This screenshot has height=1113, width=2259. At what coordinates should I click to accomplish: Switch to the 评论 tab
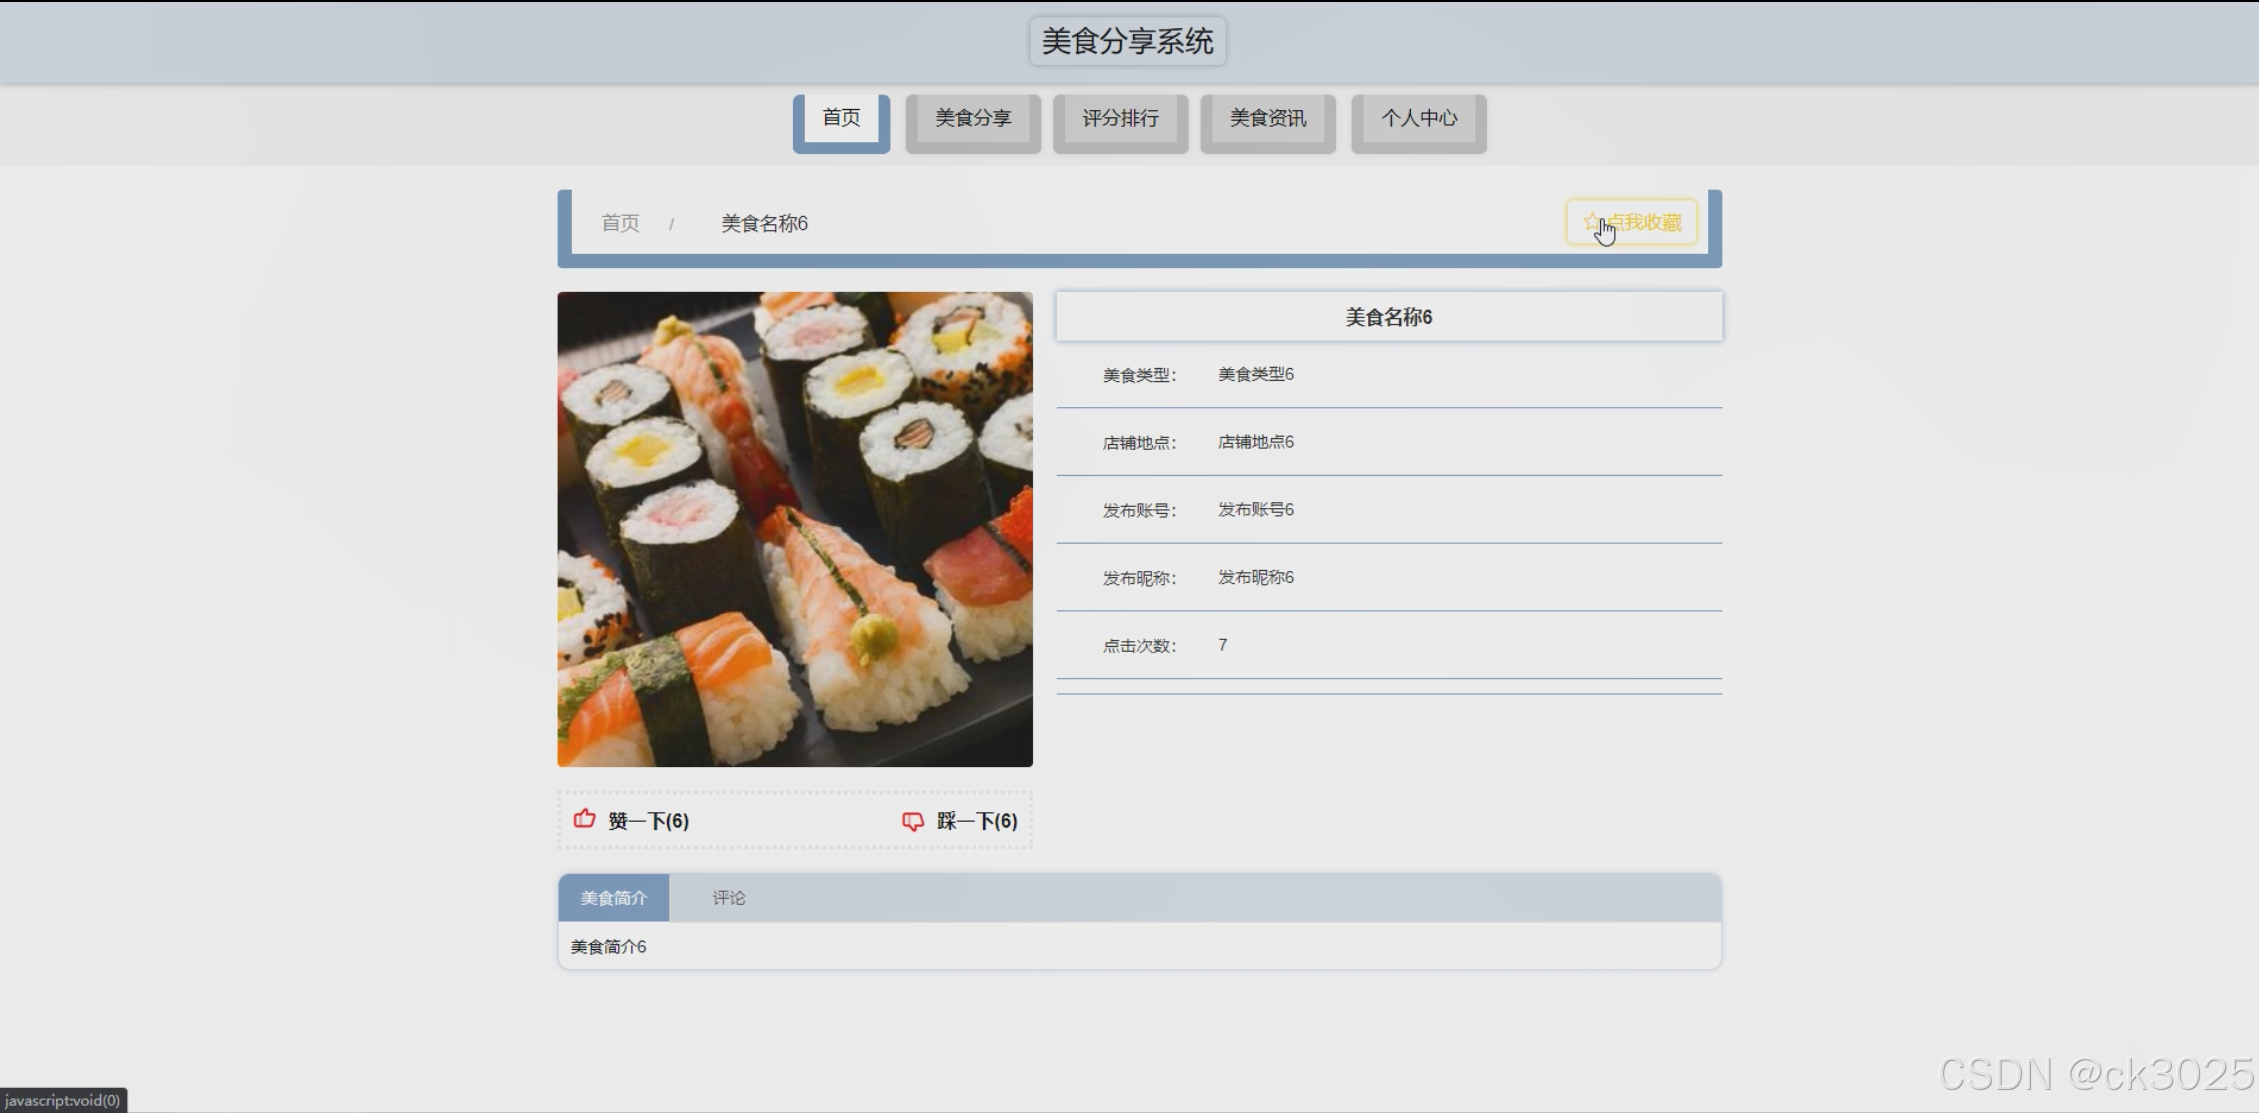pyautogui.click(x=729, y=898)
